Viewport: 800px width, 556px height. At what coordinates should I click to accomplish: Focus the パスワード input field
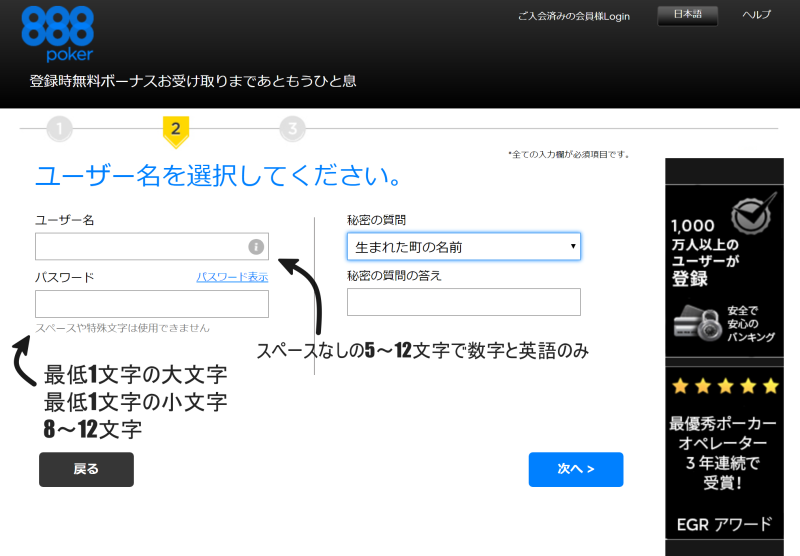151,304
